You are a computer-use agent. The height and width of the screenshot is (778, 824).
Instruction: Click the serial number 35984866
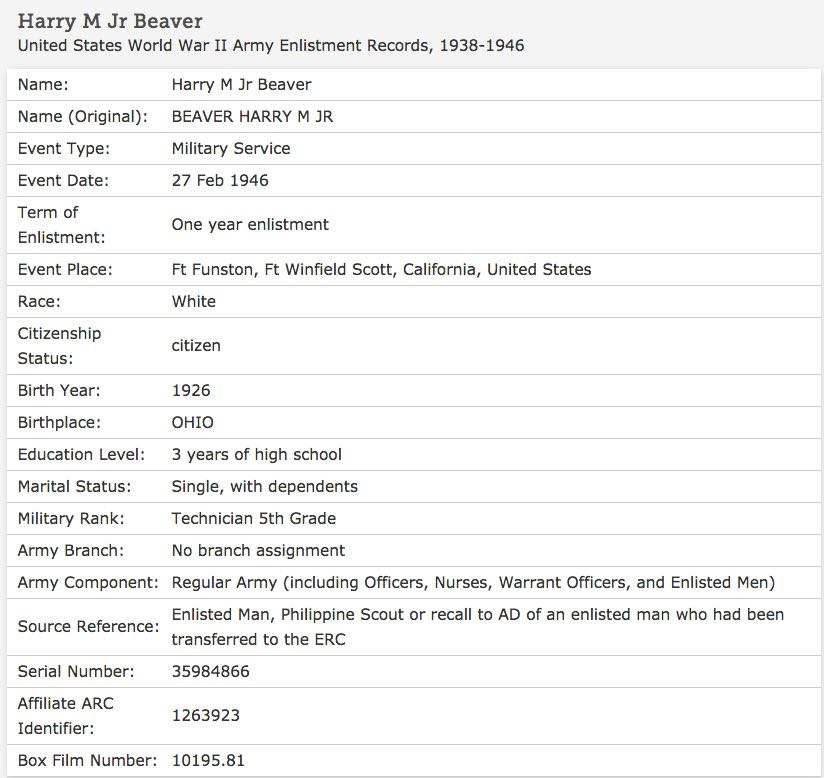point(211,672)
